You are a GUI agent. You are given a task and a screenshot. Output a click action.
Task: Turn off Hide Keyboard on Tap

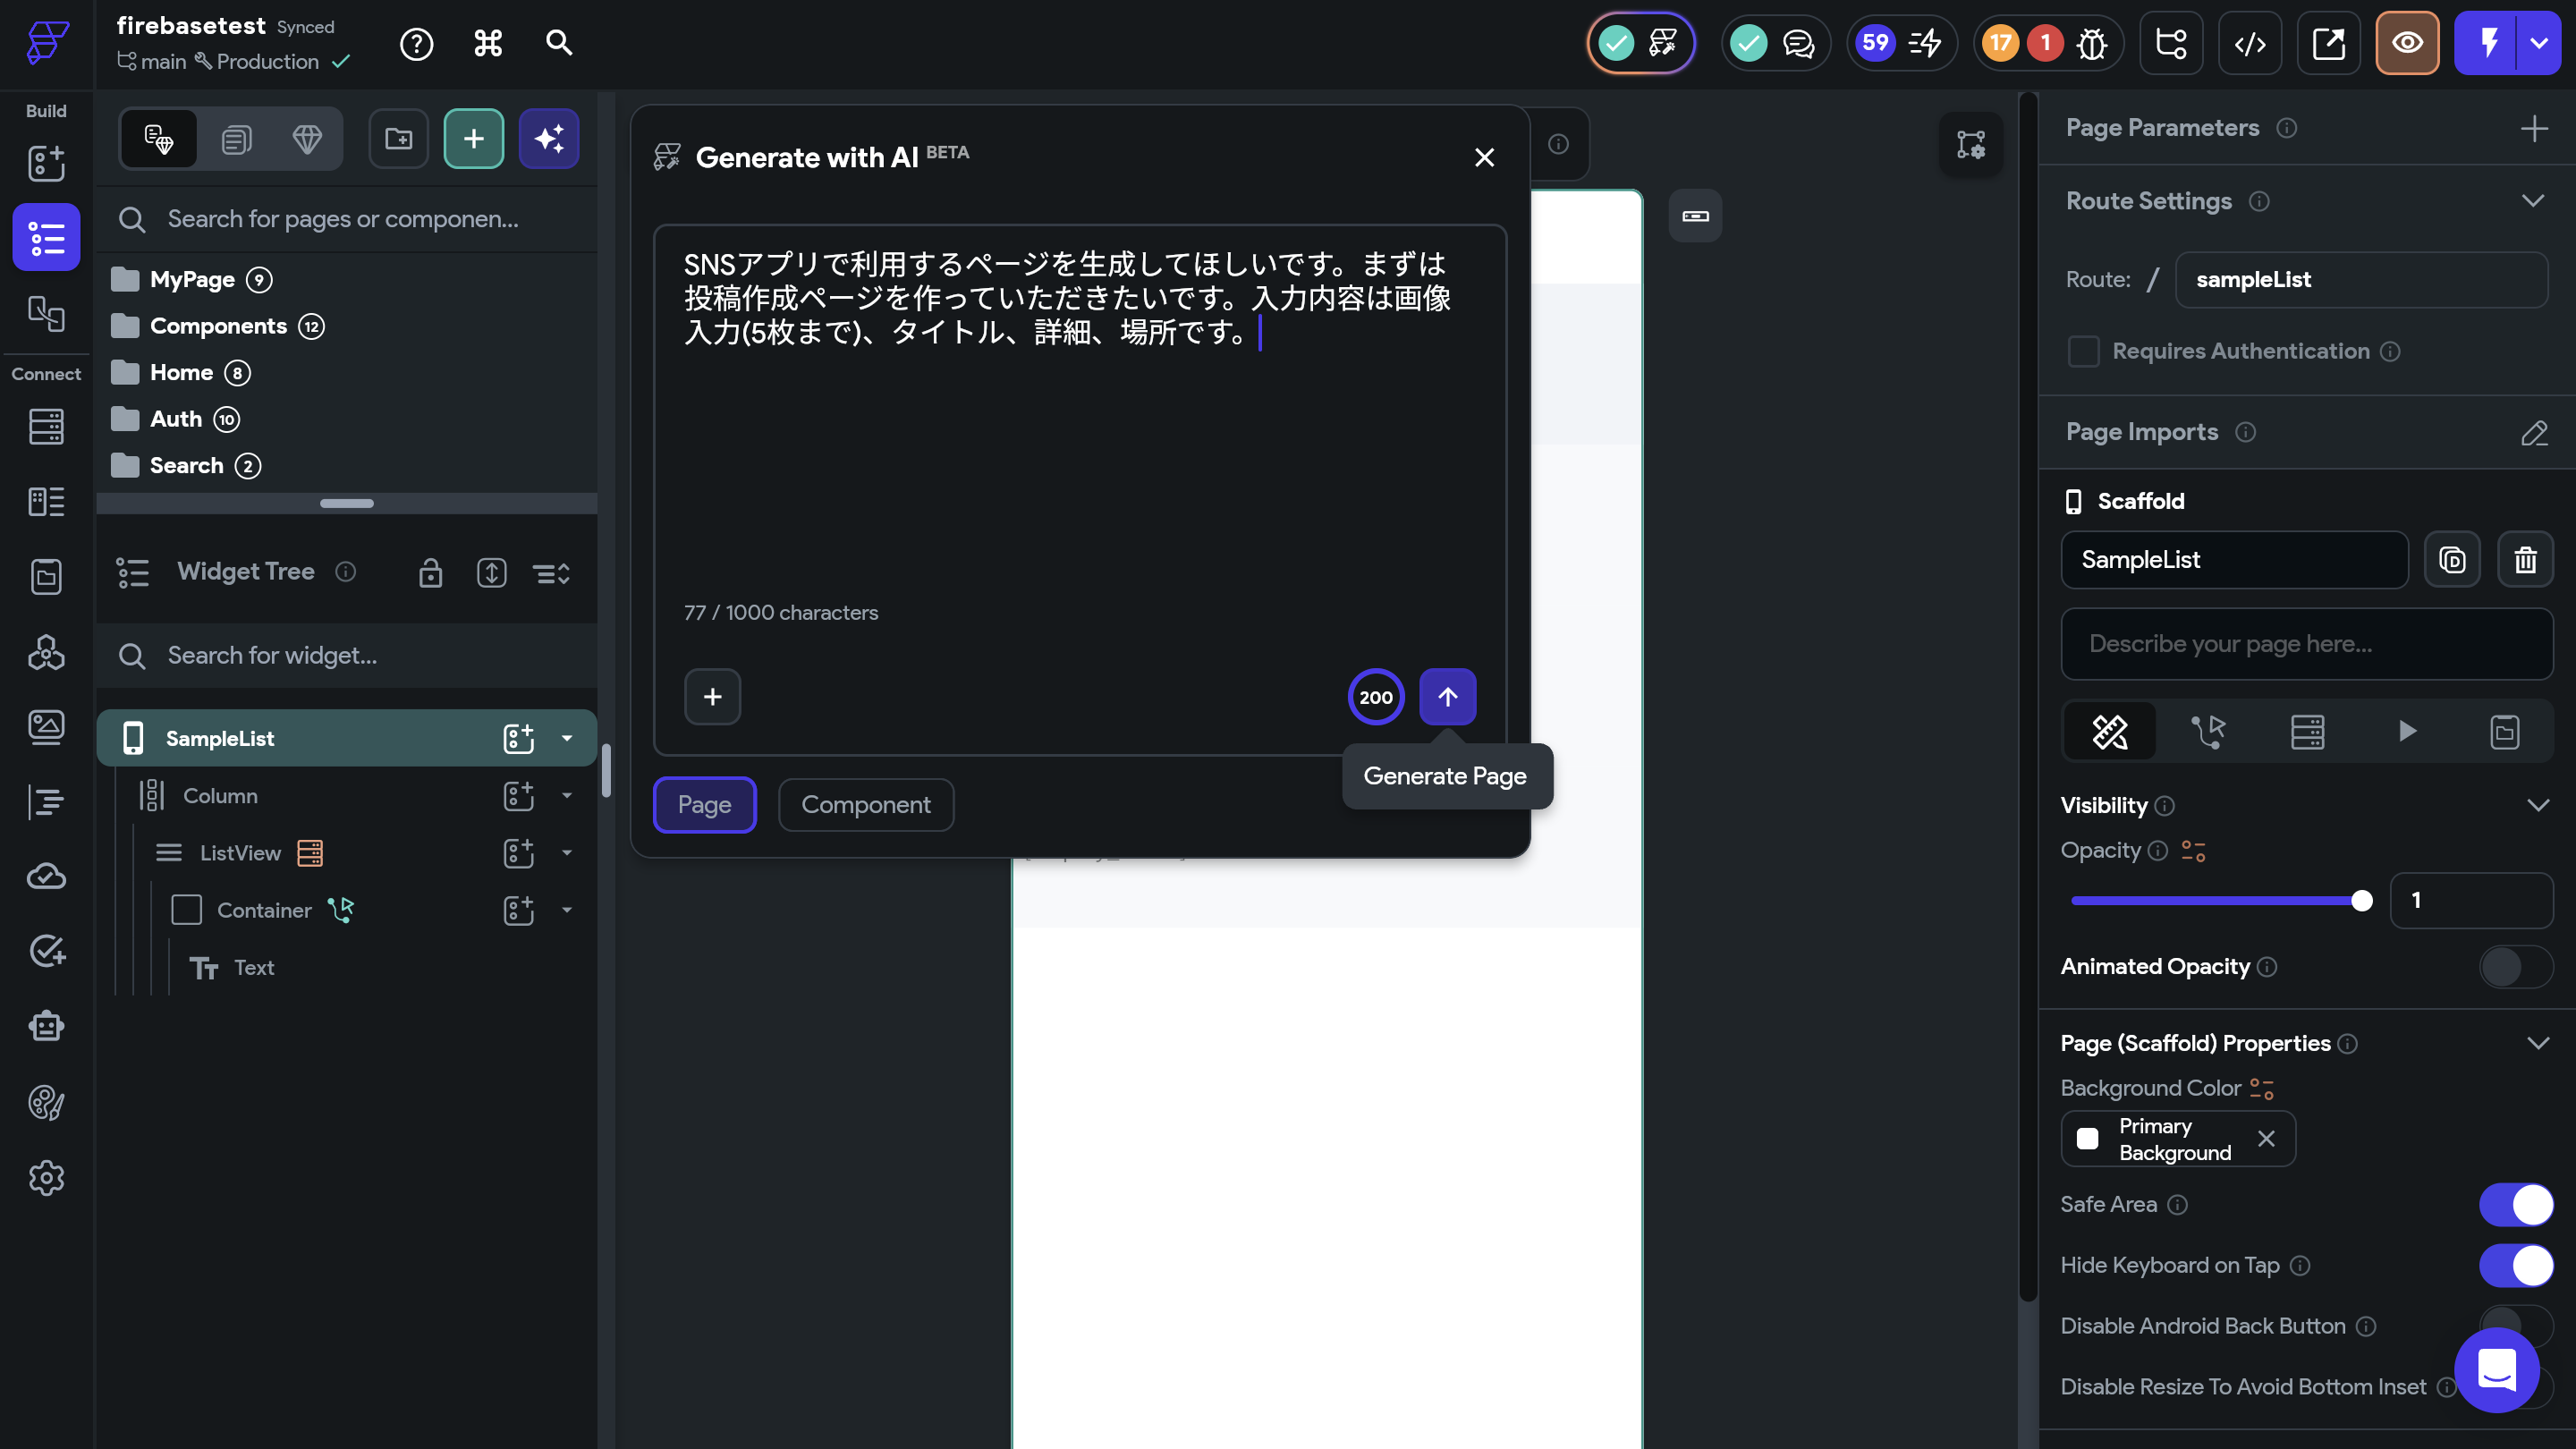click(x=2517, y=1266)
